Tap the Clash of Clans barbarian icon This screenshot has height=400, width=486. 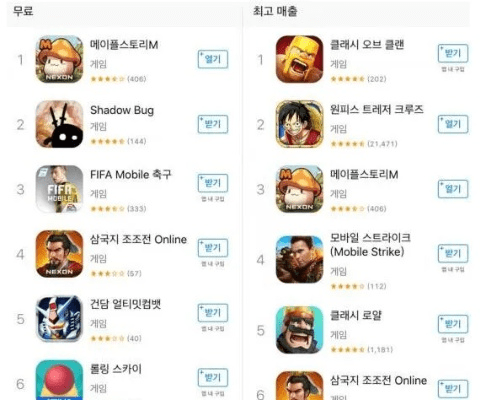point(299,59)
